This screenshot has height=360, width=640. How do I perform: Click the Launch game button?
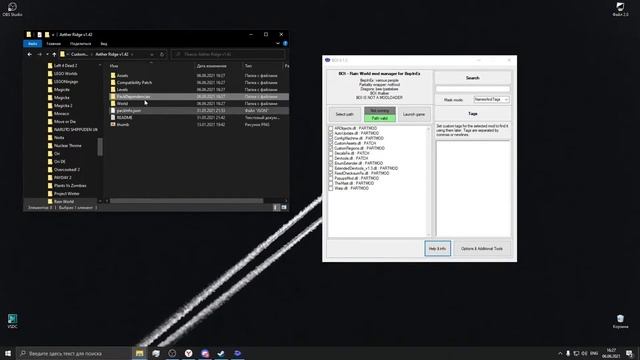coord(414,114)
